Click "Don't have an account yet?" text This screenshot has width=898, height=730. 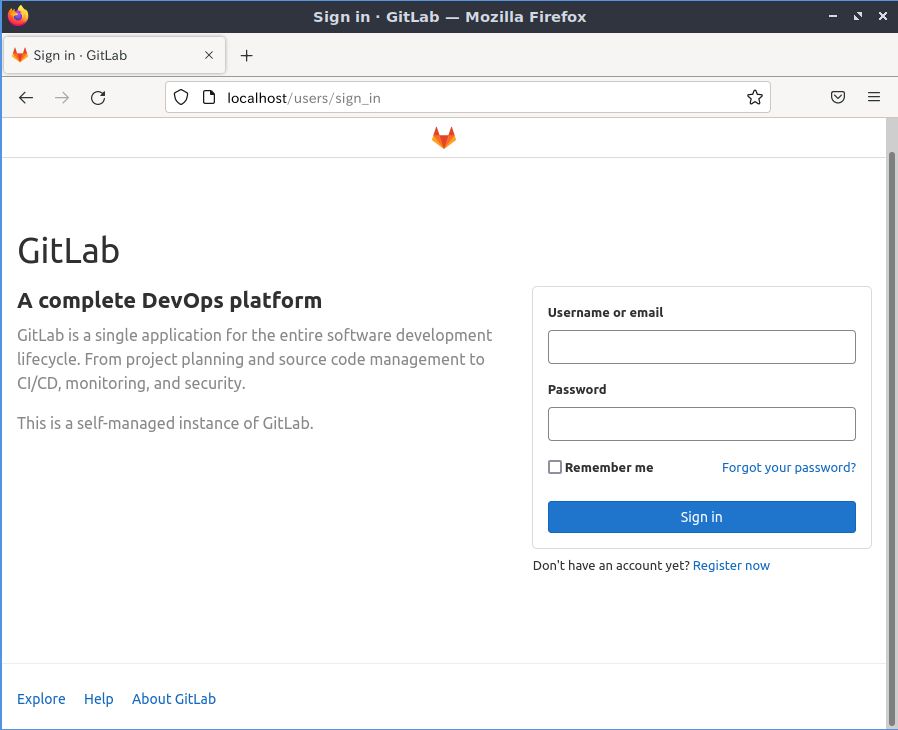click(x=611, y=566)
